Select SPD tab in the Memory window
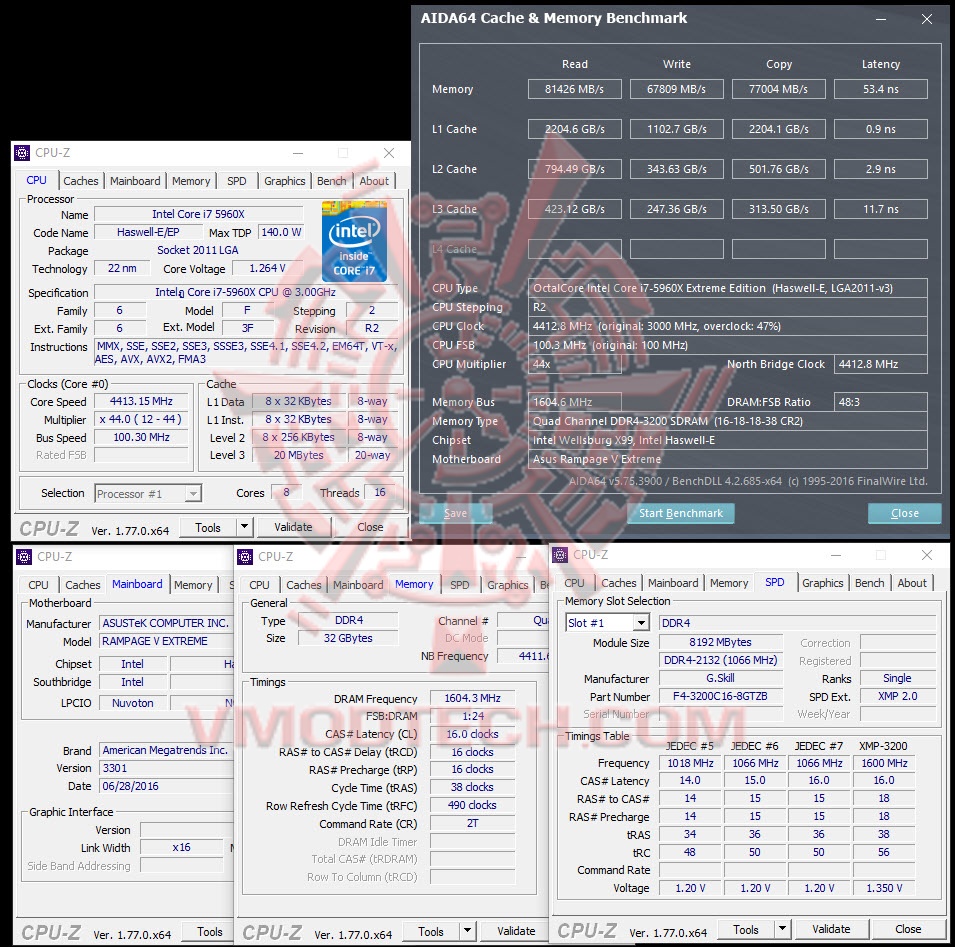The image size is (955, 947). pos(460,585)
